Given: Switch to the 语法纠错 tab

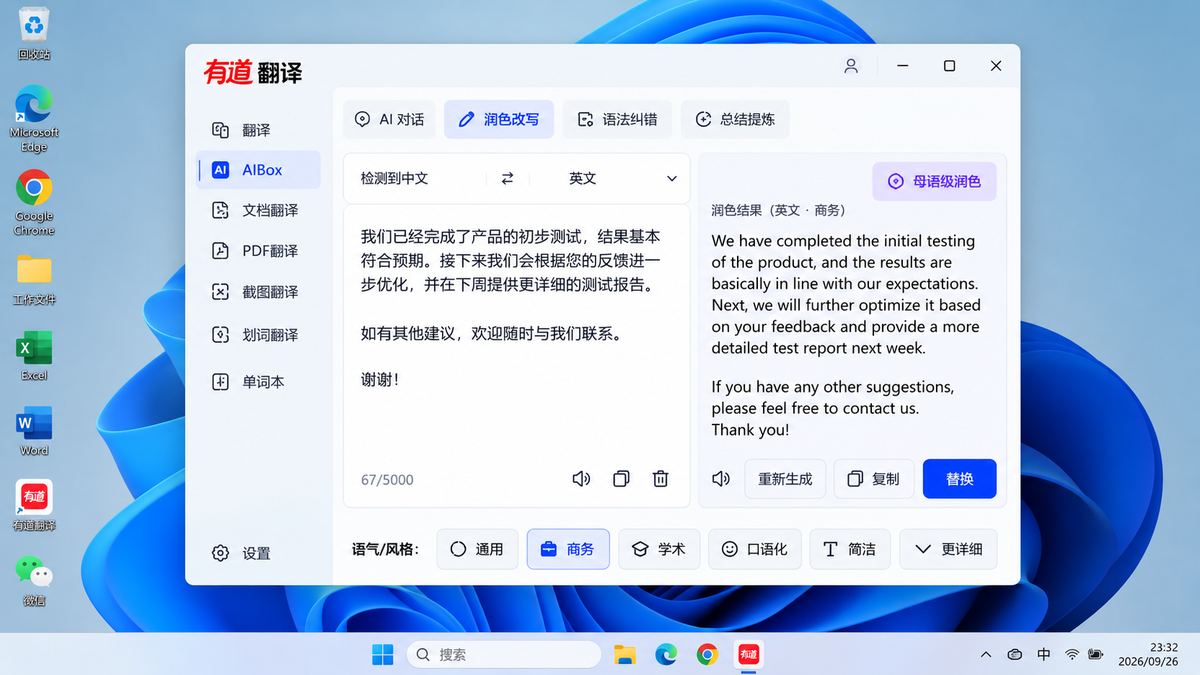Looking at the screenshot, I should [x=617, y=119].
